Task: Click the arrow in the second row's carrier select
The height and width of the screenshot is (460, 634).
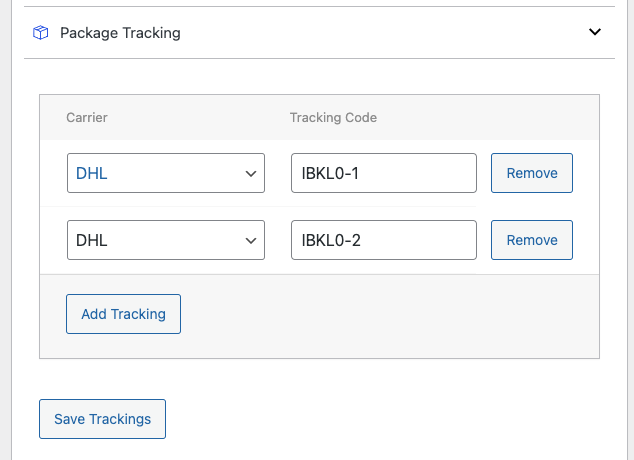Action: [251, 241]
